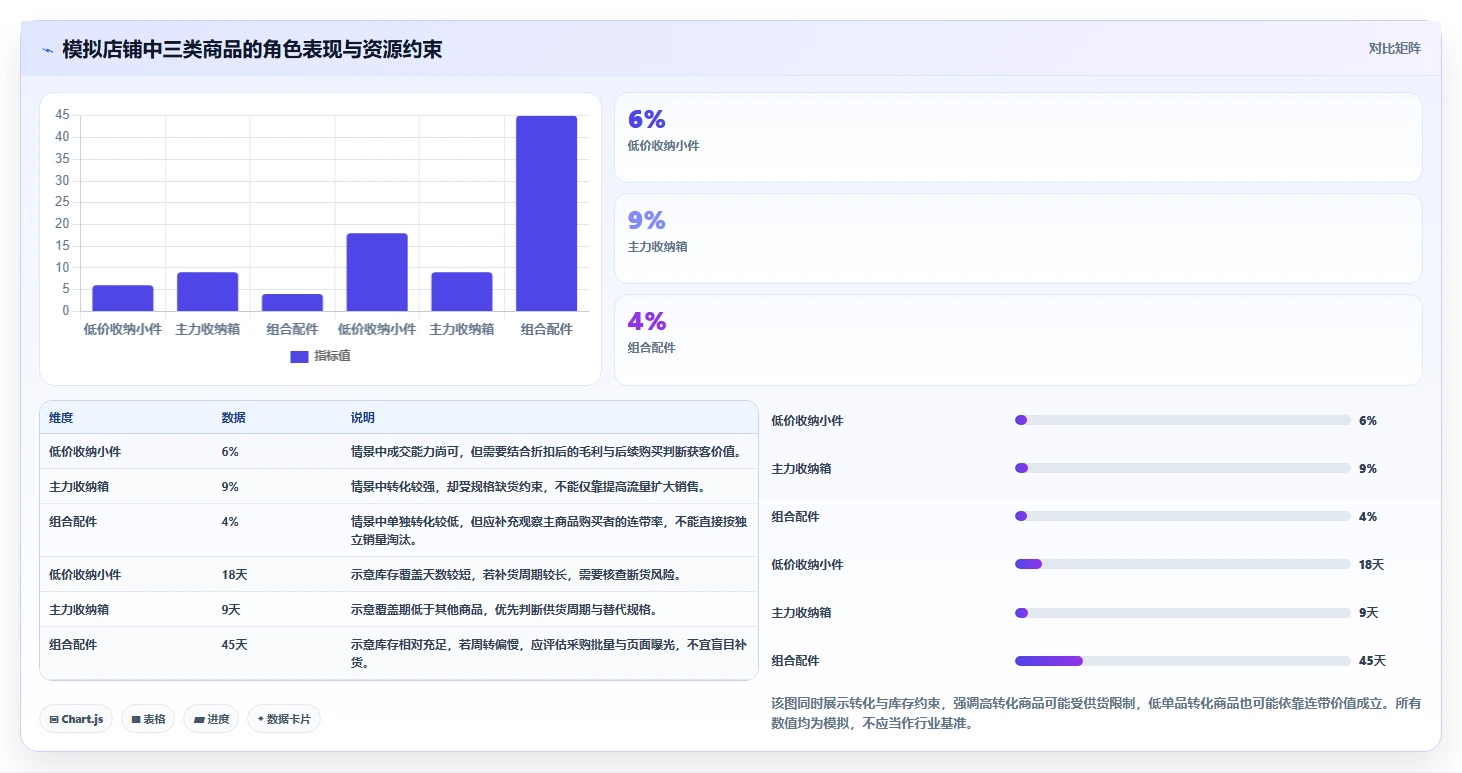Open the 6% 低价收纳小件 stat card
The width and height of the screenshot is (1462, 773).
(x=1018, y=137)
